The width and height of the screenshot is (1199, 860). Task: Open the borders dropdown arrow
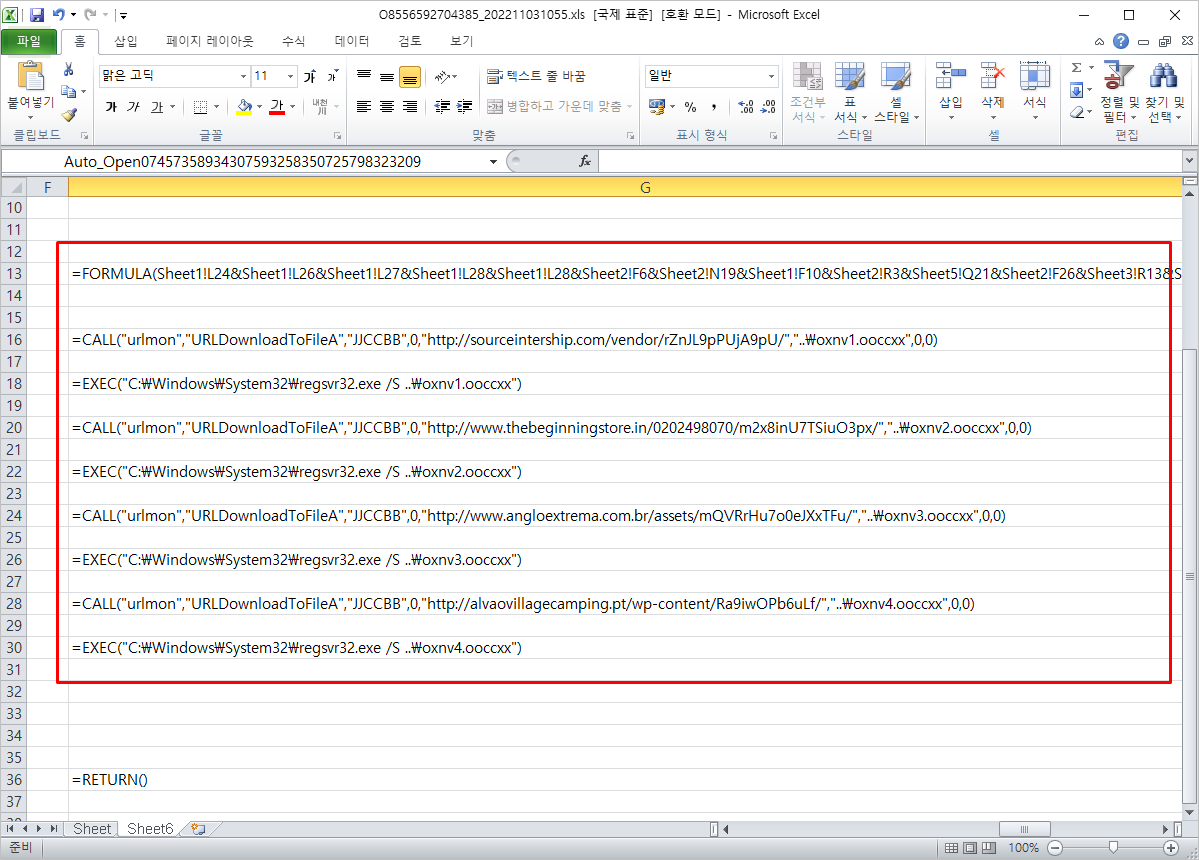pos(216,107)
